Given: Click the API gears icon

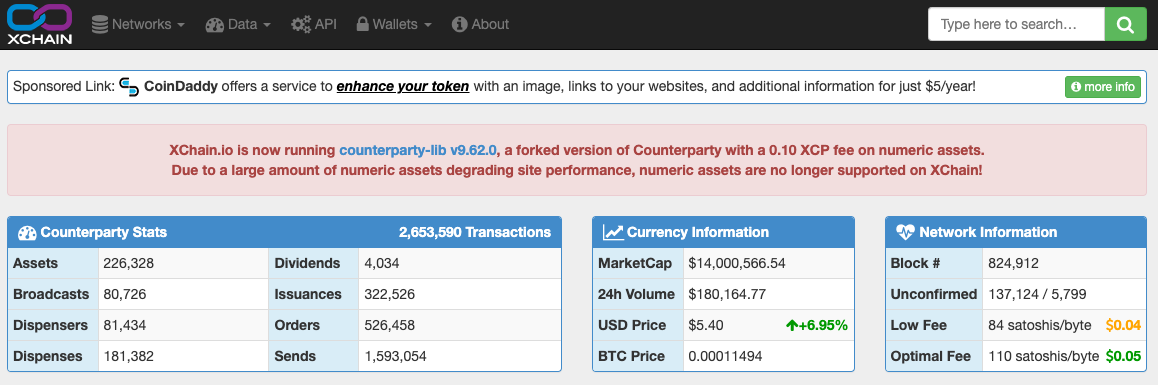Looking at the screenshot, I should coord(301,24).
